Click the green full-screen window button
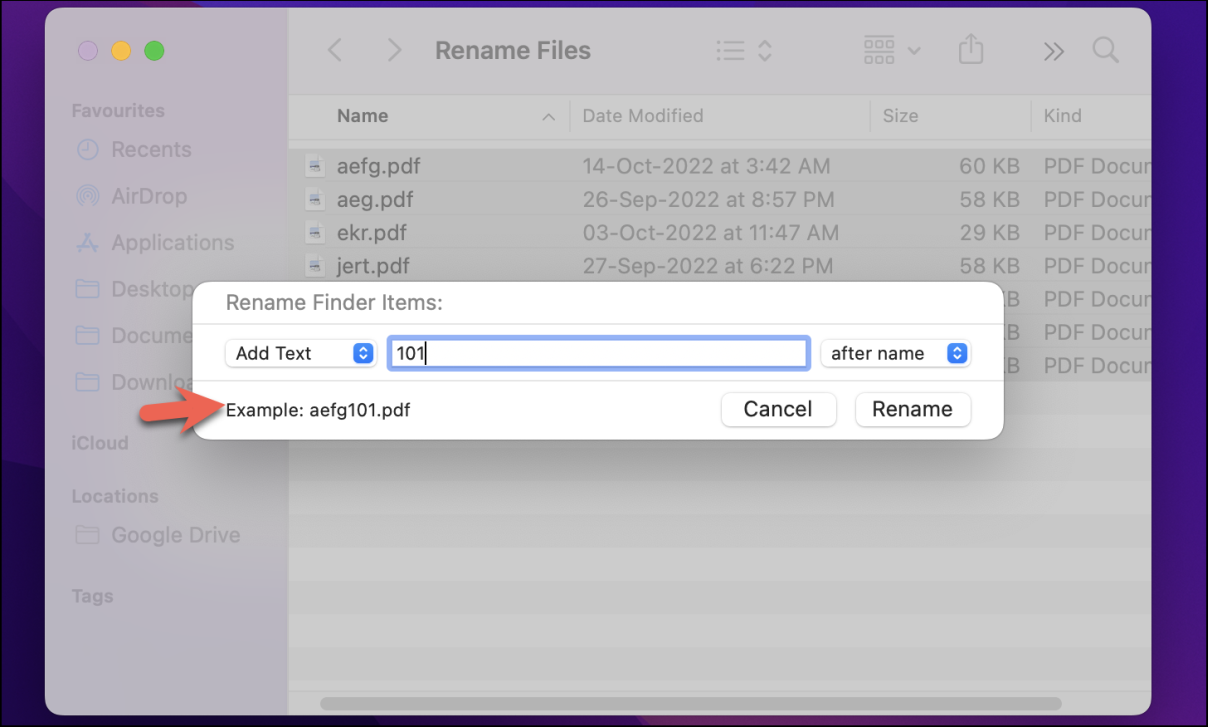This screenshot has width=1208, height=727. pyautogui.click(x=154, y=51)
